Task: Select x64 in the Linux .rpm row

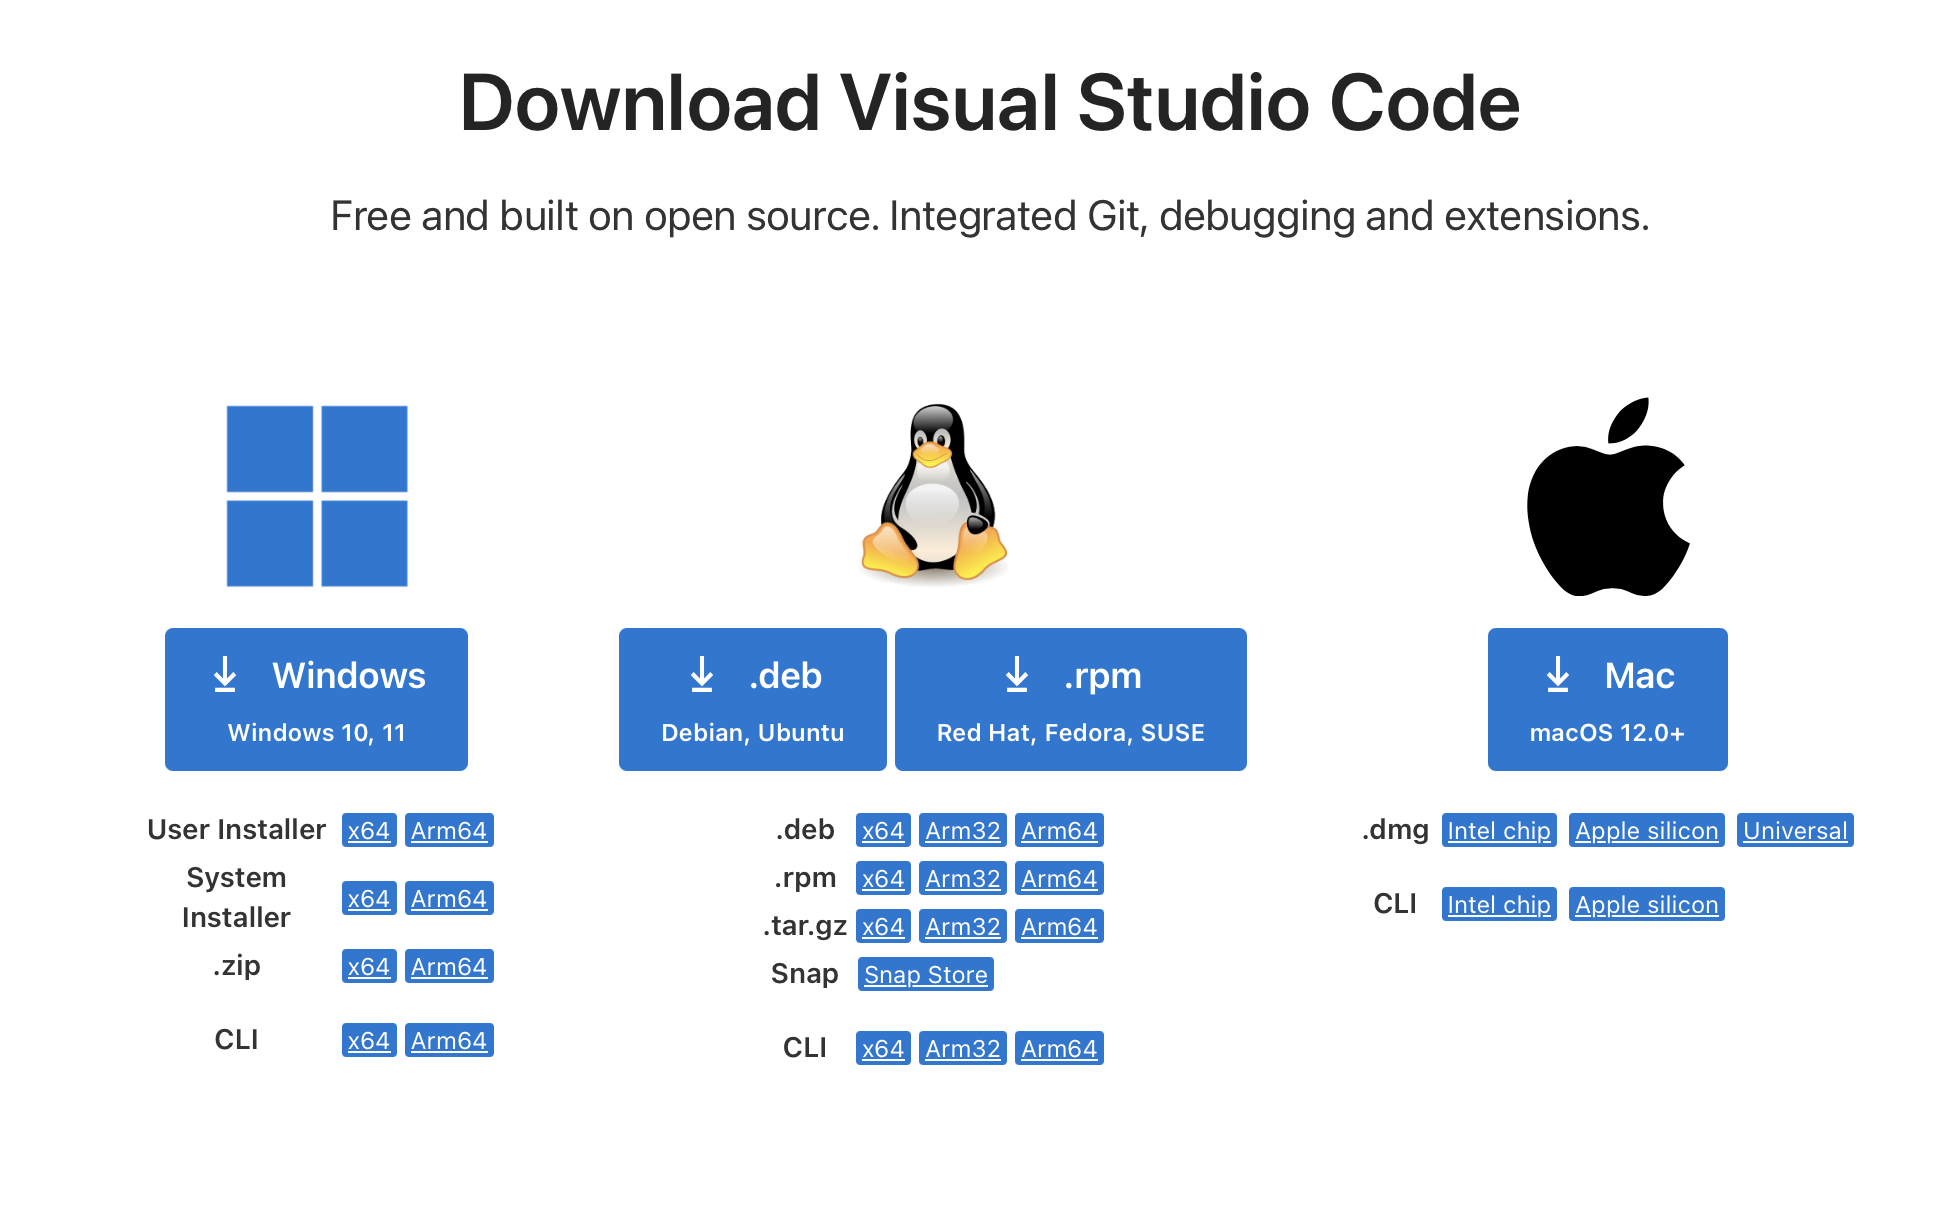Action: 883,878
